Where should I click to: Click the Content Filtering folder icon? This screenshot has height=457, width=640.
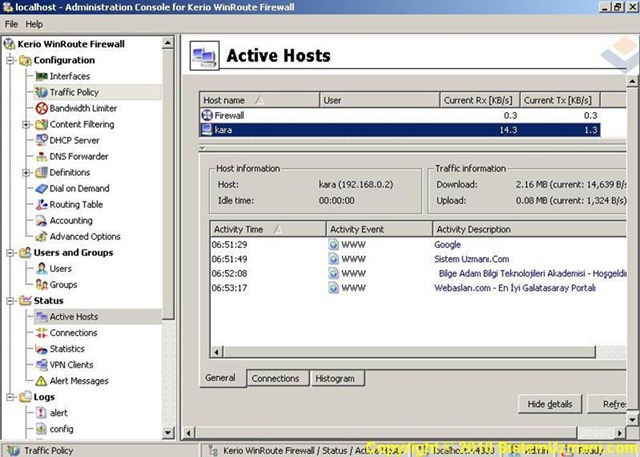point(41,124)
